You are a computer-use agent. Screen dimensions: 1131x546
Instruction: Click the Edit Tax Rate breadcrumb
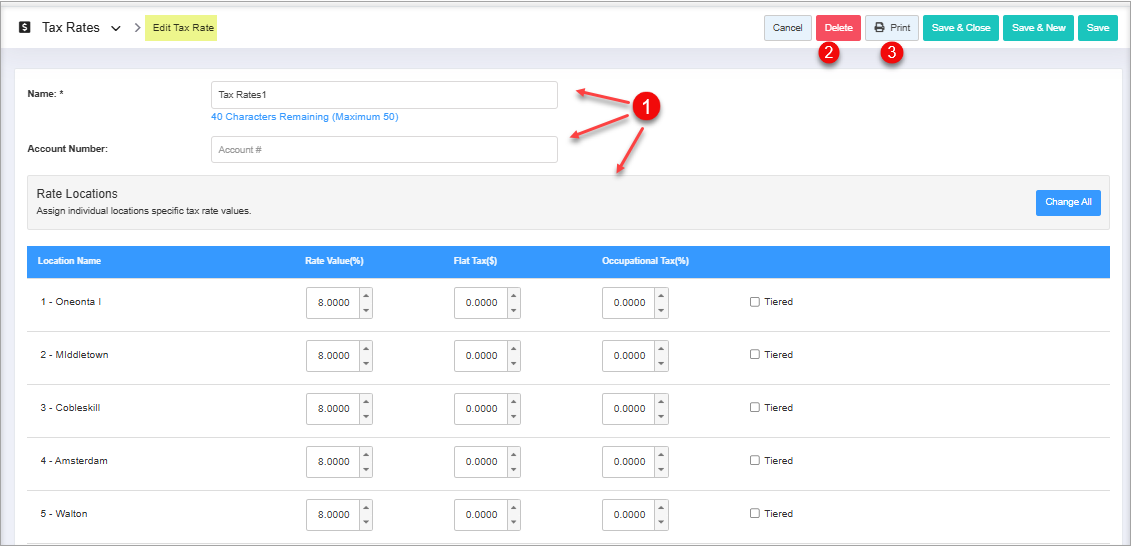[181, 28]
